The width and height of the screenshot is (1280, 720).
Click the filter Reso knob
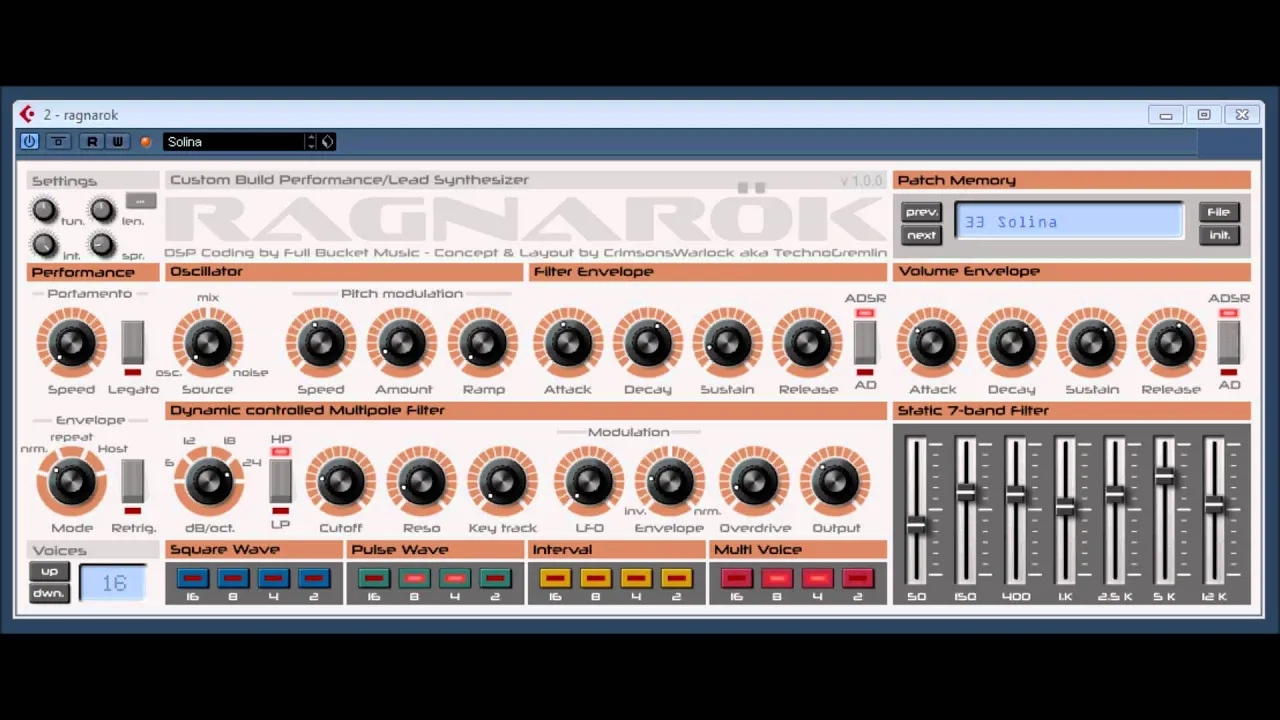(421, 482)
